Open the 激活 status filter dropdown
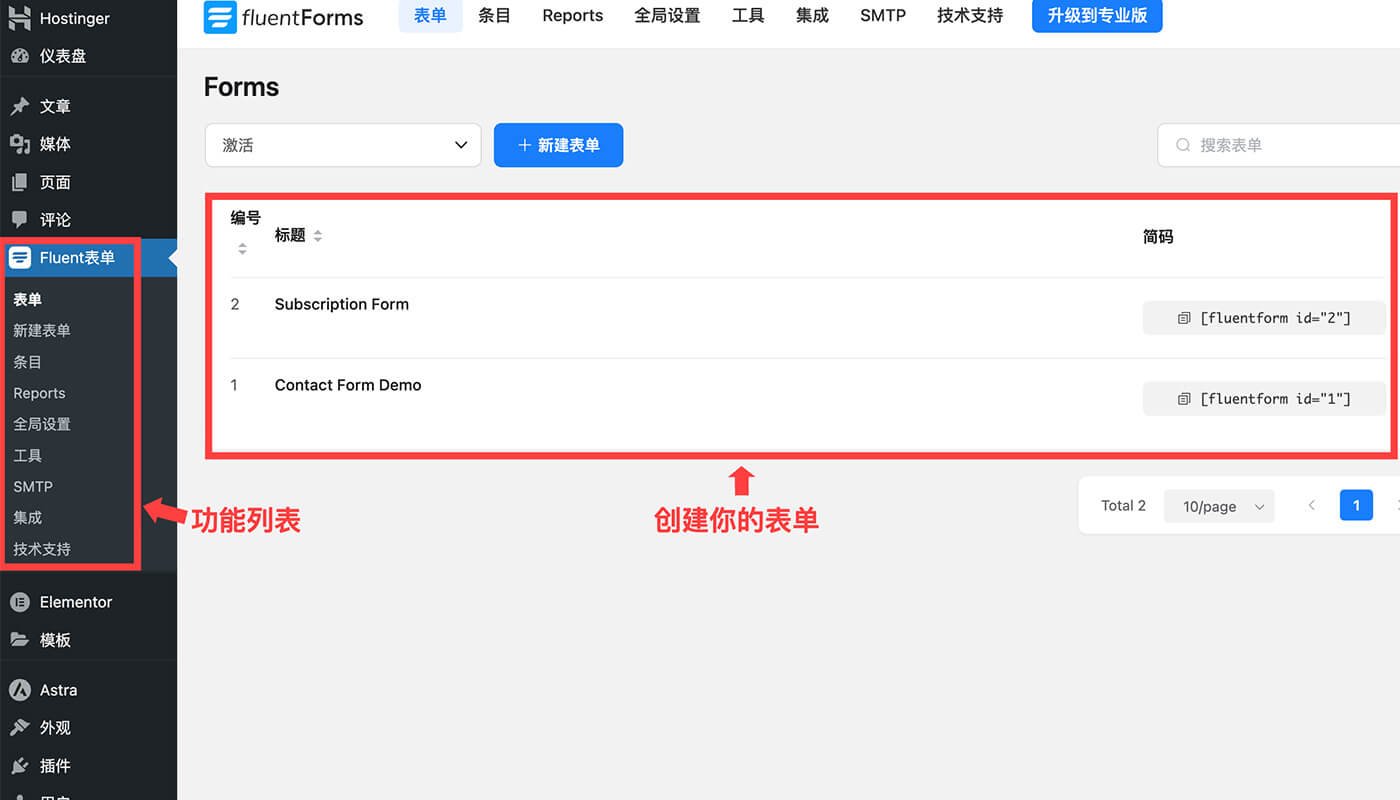Viewport: 1400px width, 800px height. pos(343,145)
